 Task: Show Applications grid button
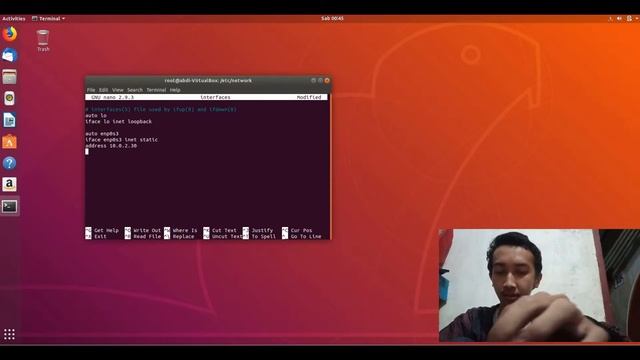(x=9, y=334)
